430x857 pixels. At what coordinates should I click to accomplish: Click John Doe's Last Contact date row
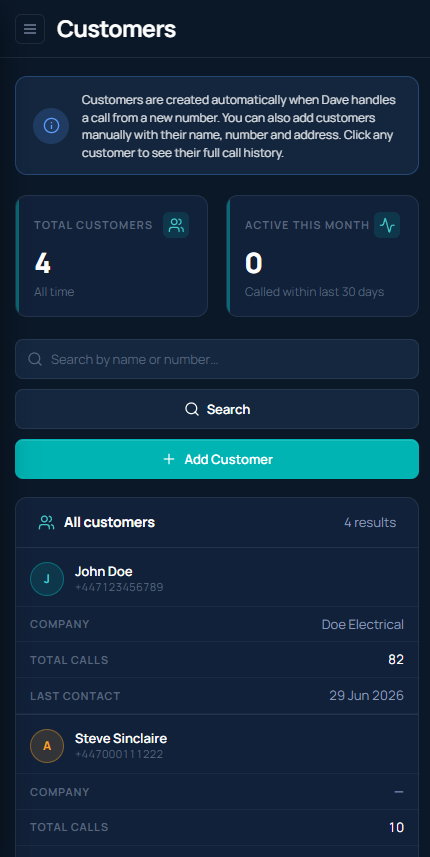click(217, 696)
